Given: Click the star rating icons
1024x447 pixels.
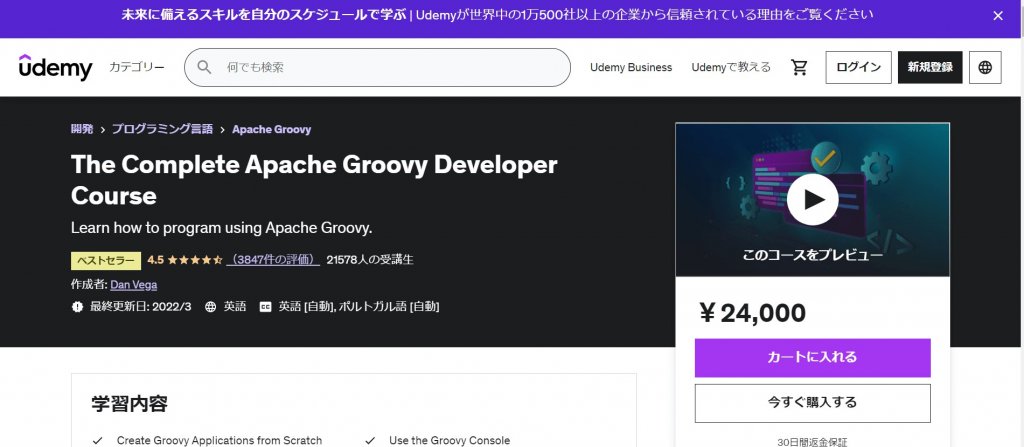Looking at the screenshot, I should pos(195,259).
